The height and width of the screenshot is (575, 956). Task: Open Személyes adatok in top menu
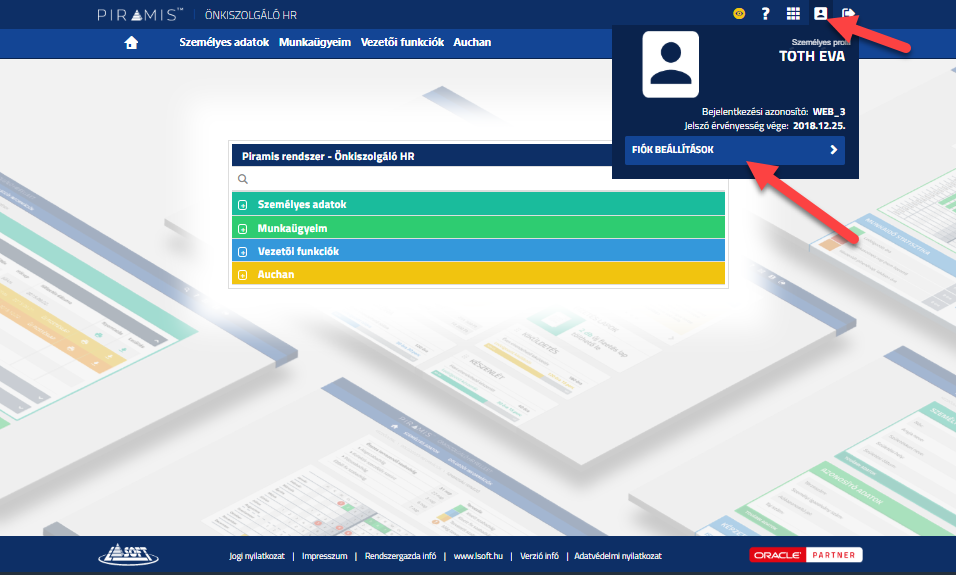tap(224, 43)
